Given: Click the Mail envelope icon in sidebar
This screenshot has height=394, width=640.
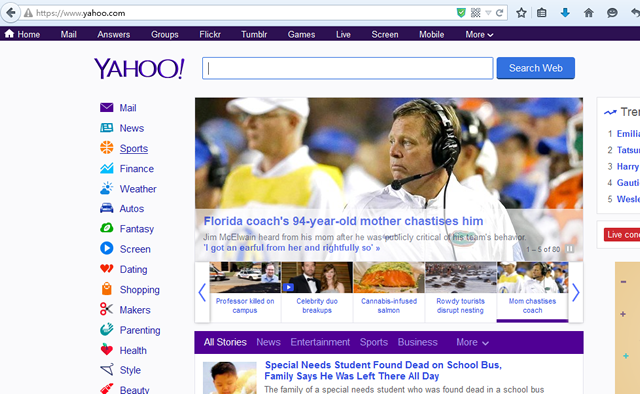Looking at the screenshot, I should click(107, 107).
